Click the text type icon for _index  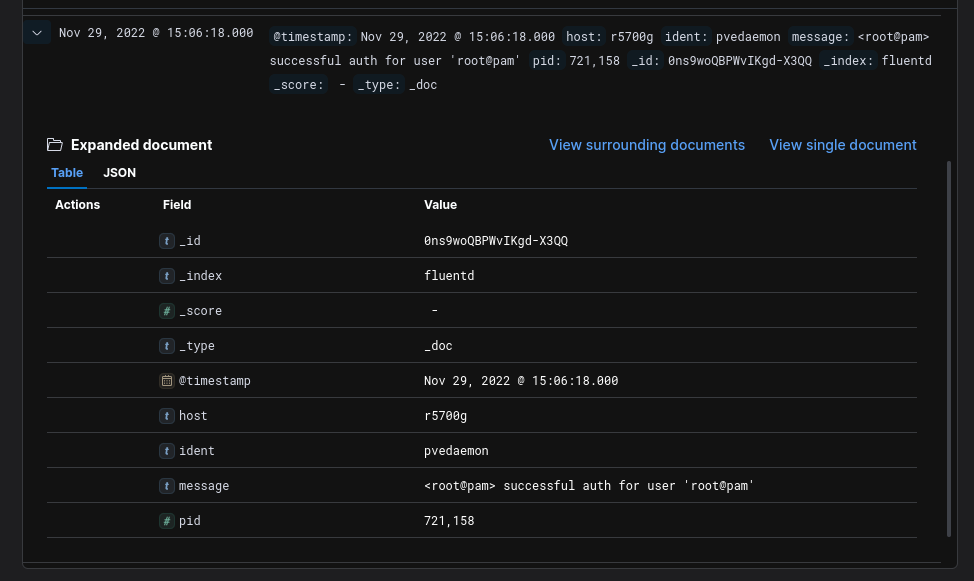(x=167, y=276)
